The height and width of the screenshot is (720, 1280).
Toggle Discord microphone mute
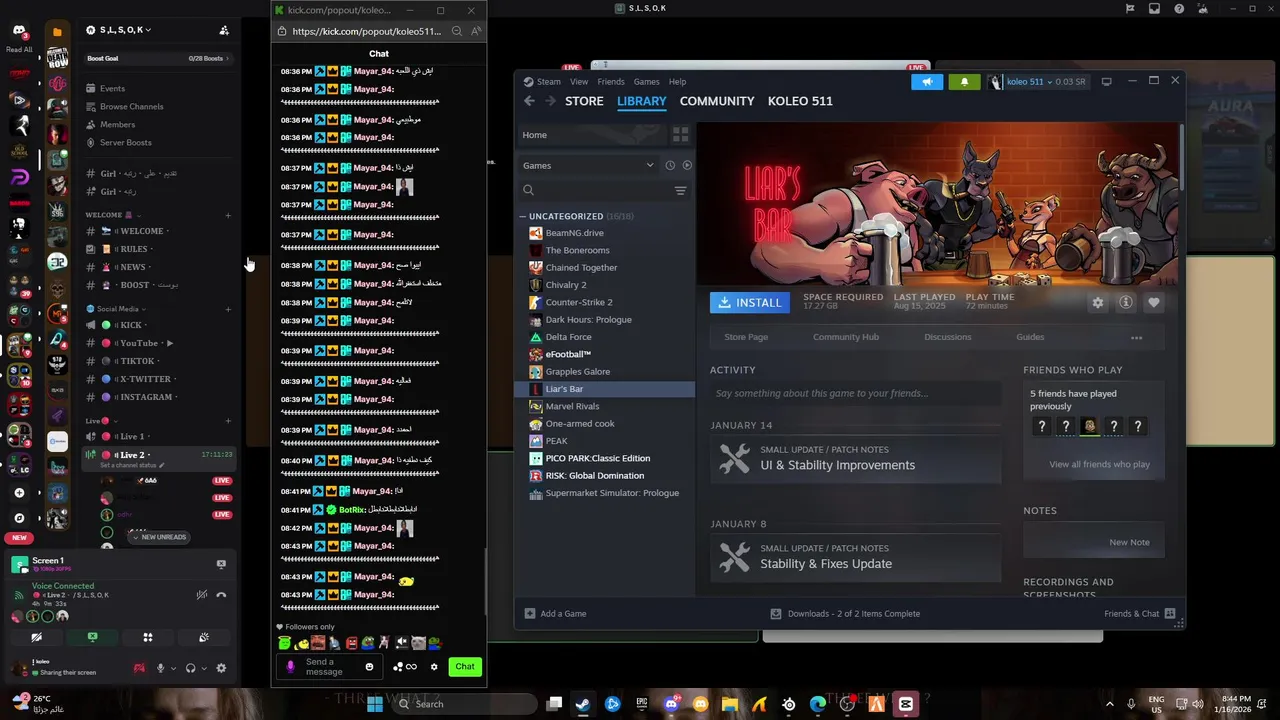click(160, 668)
